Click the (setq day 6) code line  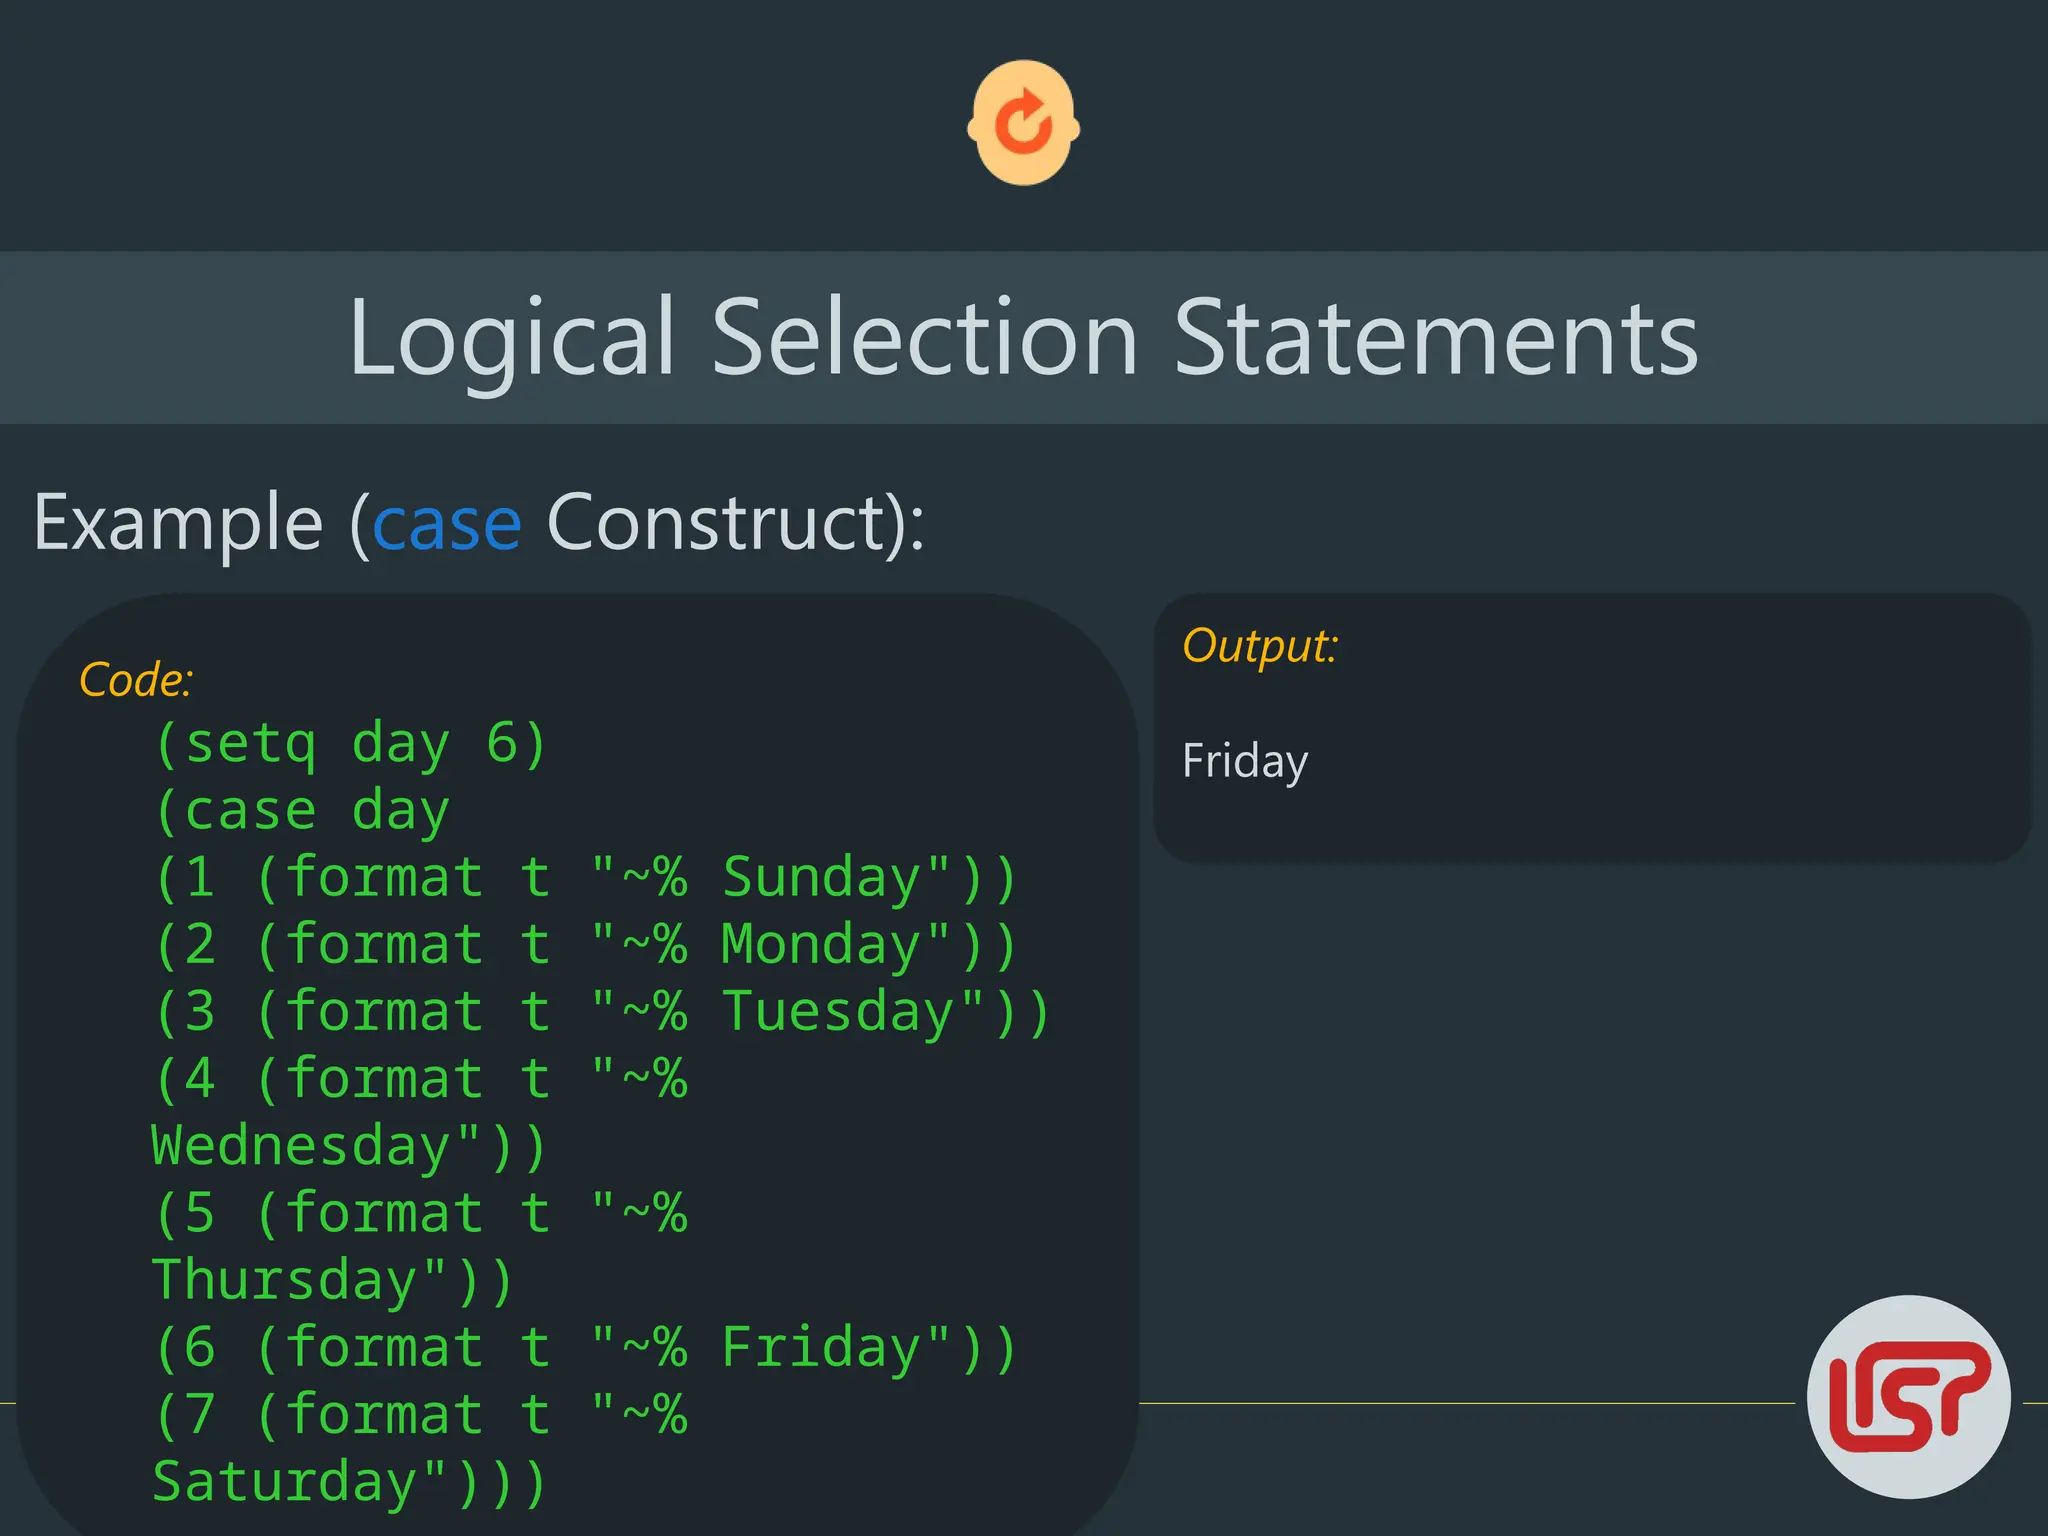tap(350, 744)
